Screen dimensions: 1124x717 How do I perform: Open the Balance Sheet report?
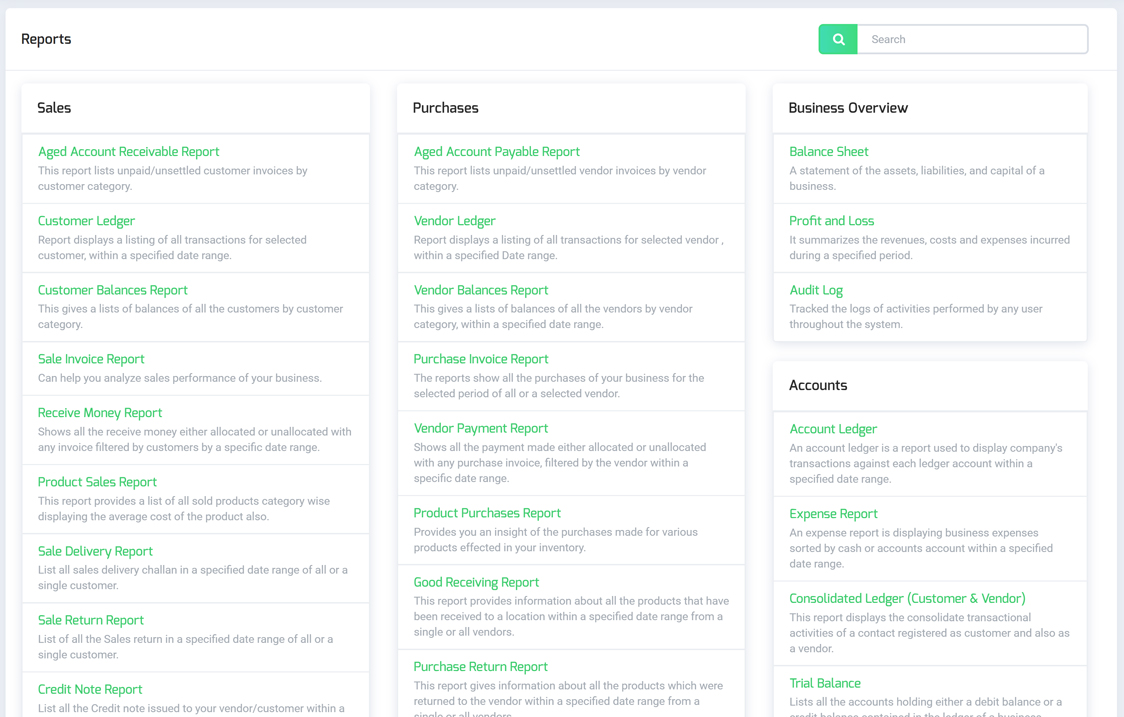(x=828, y=152)
